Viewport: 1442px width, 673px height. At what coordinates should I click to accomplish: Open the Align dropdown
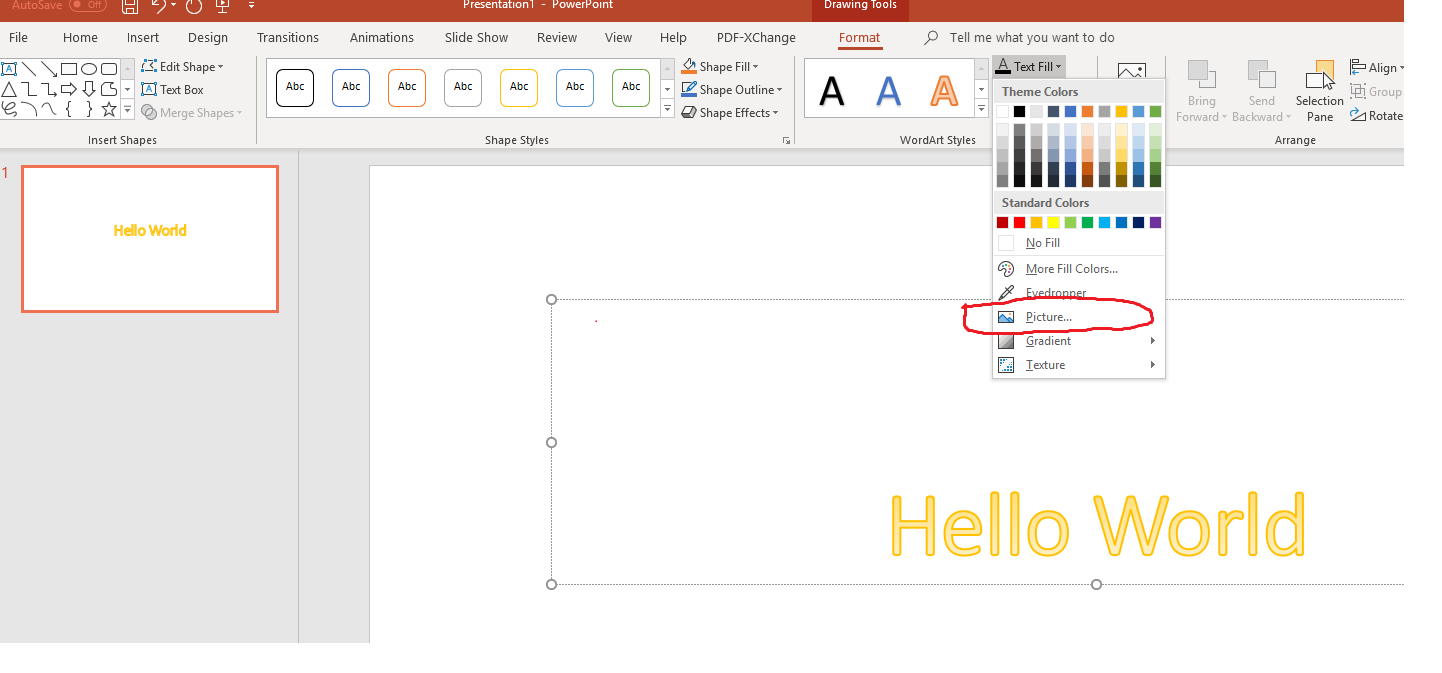pyautogui.click(x=1377, y=67)
